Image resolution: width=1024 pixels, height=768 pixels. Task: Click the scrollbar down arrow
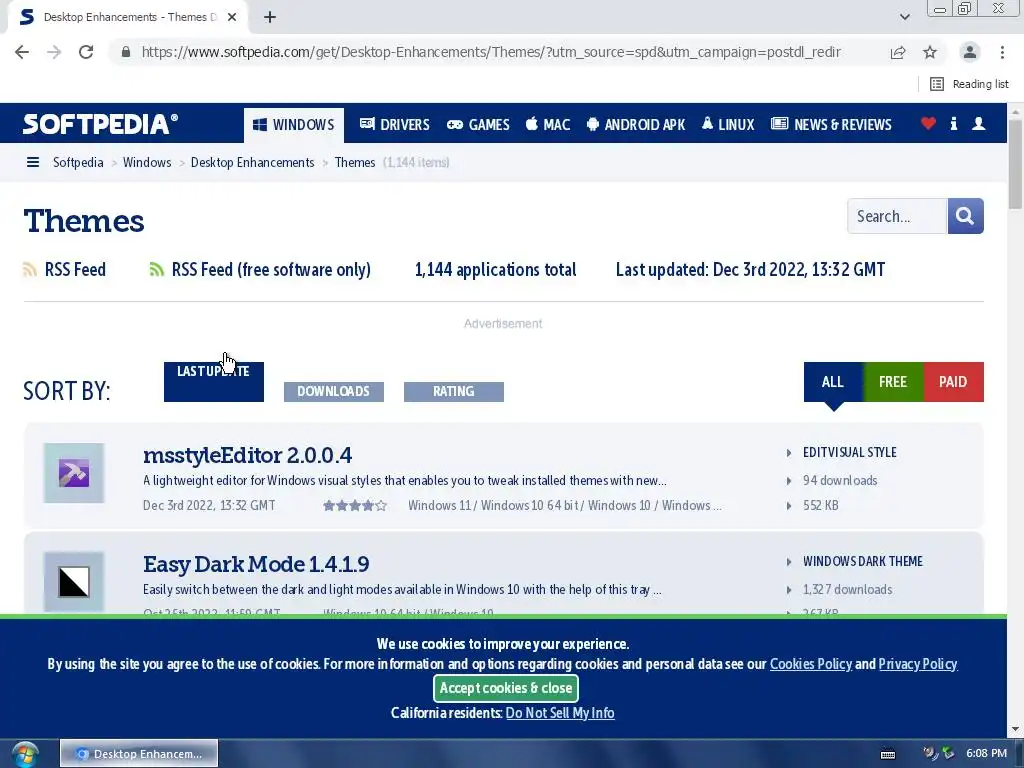click(x=1015, y=729)
